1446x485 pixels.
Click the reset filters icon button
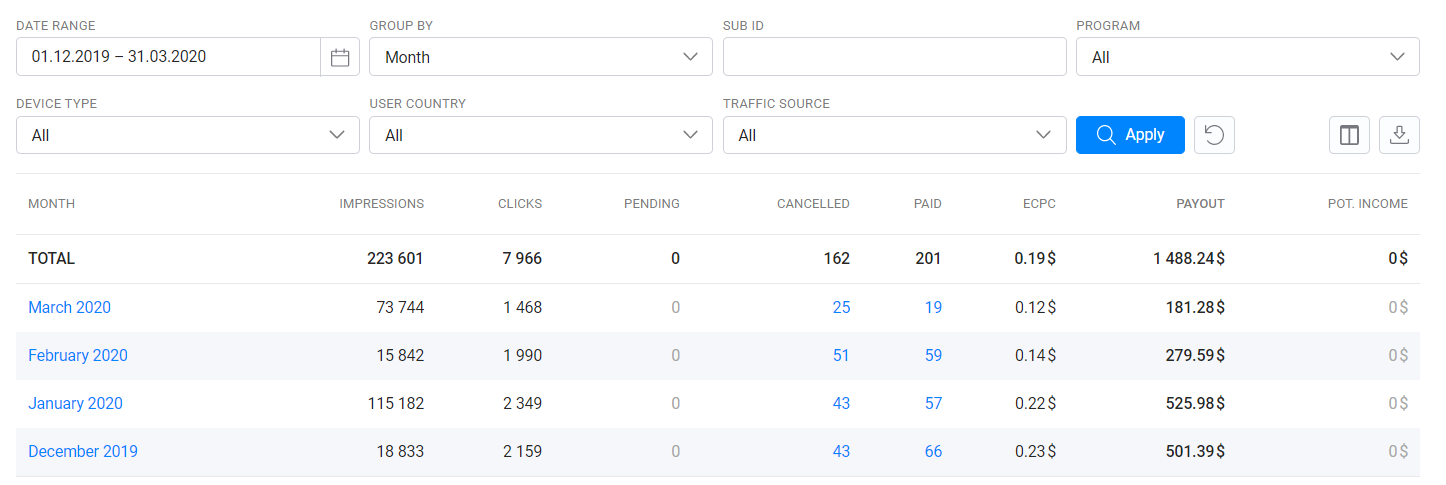coord(1214,135)
